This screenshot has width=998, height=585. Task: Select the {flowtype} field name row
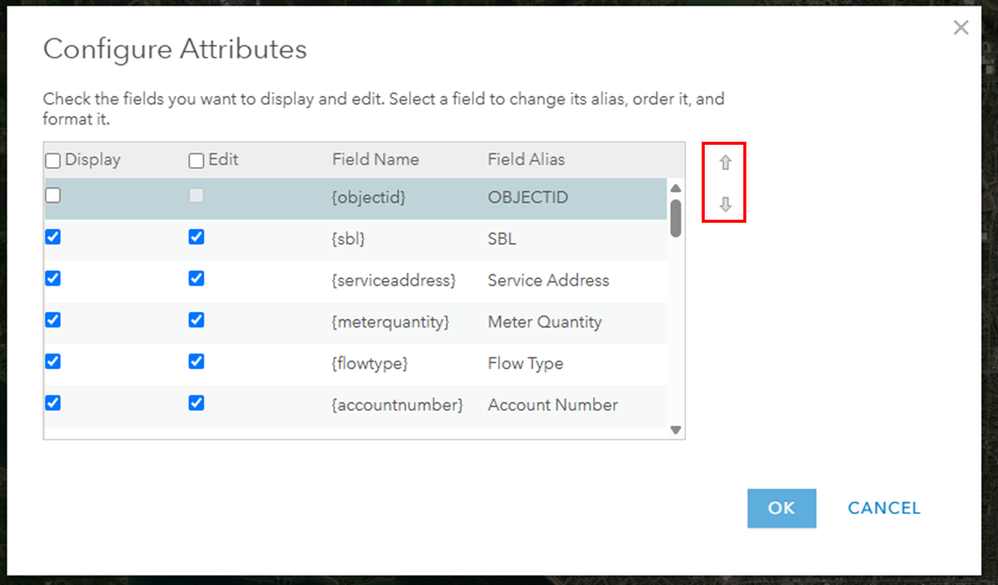tap(369, 363)
